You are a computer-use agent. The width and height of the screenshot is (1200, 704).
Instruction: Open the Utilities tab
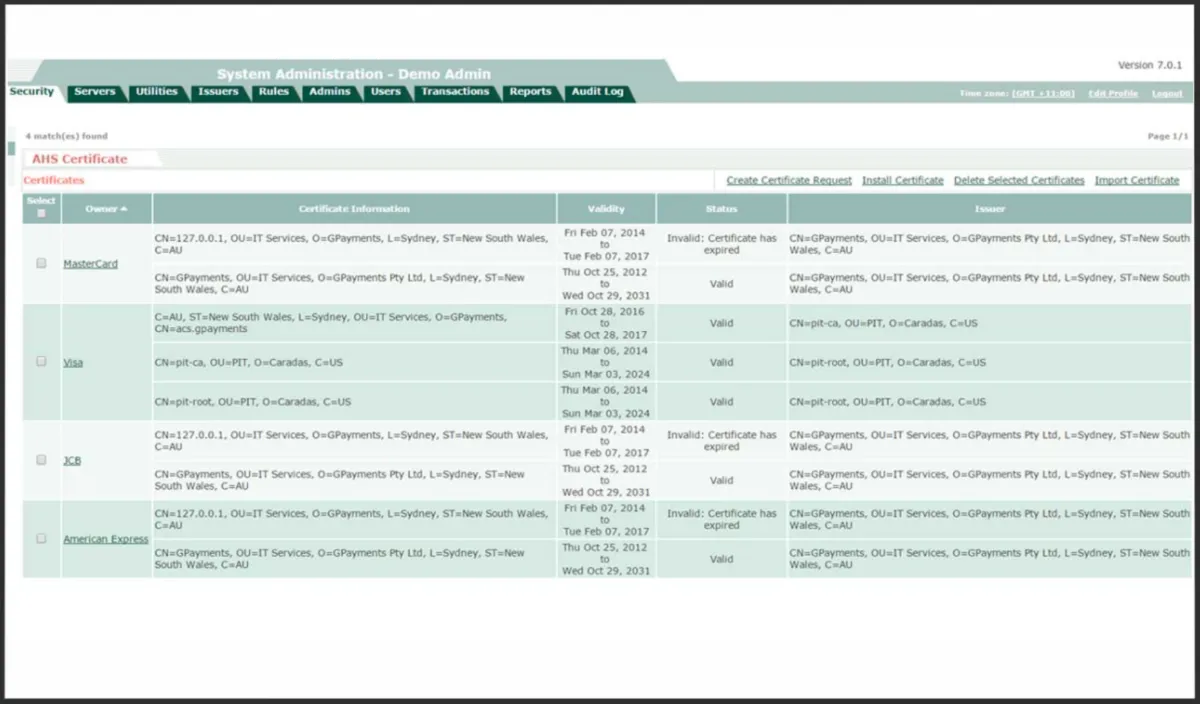coord(156,92)
